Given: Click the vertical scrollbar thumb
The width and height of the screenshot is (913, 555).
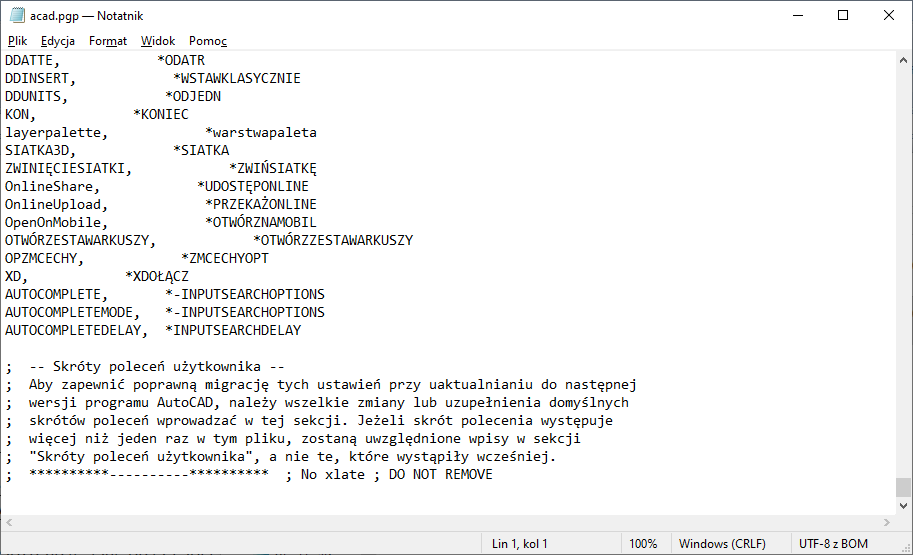Looking at the screenshot, I should 904,487.
